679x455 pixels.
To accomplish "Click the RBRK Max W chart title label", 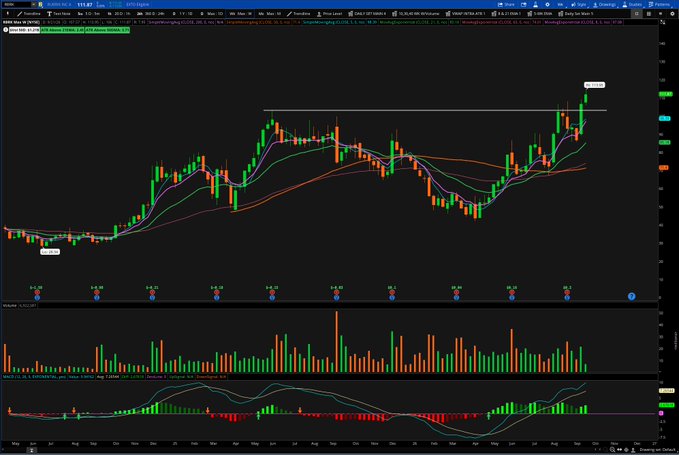I will point(21,22).
